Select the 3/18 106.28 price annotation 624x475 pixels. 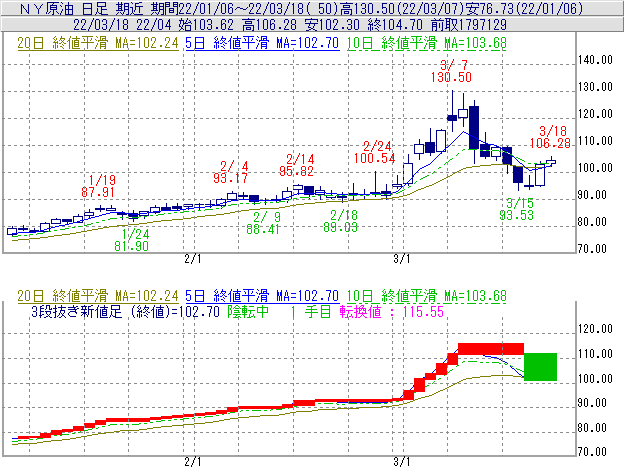(x=554, y=137)
